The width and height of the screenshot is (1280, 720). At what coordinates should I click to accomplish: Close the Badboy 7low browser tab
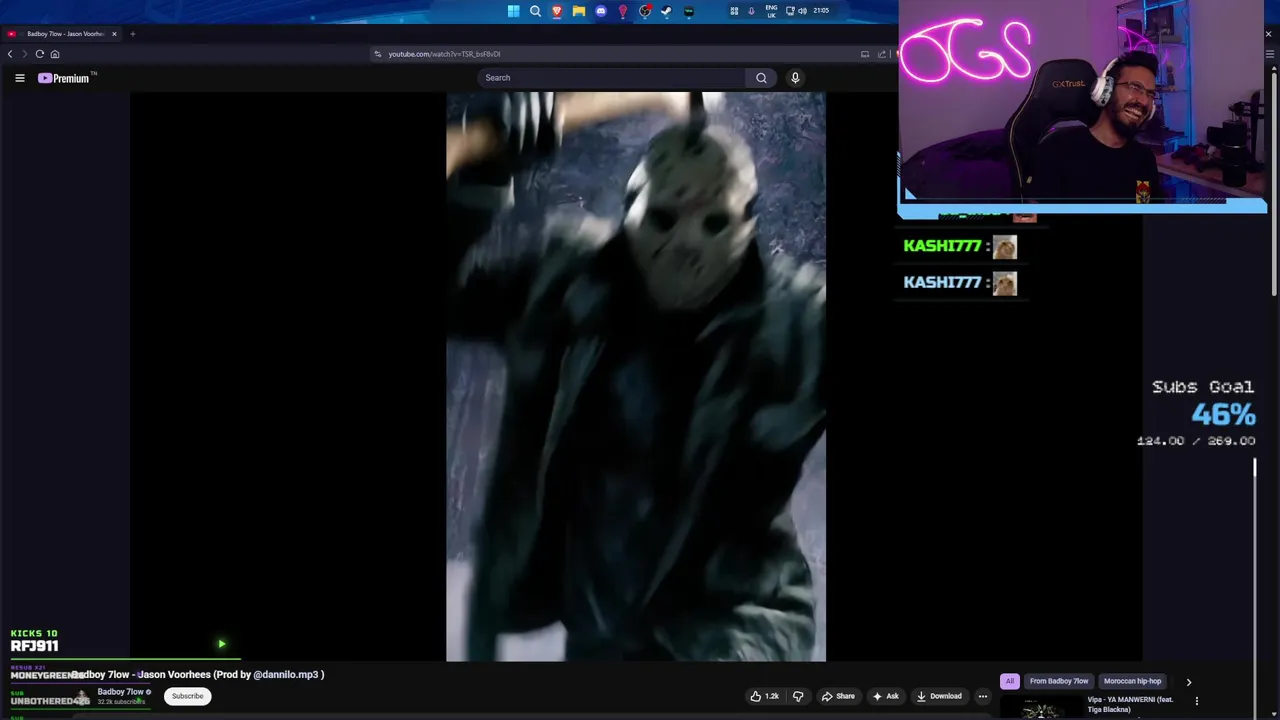click(x=114, y=34)
